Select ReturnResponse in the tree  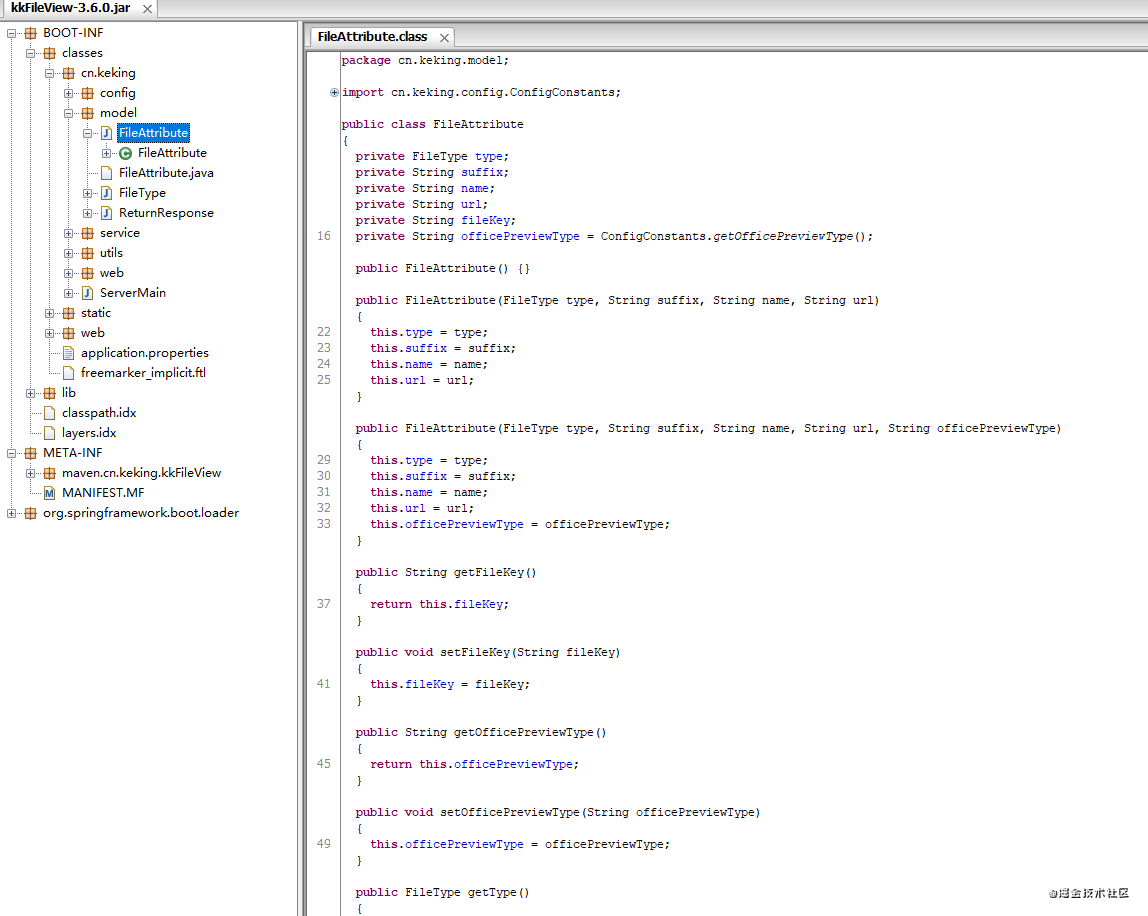[x=166, y=213]
